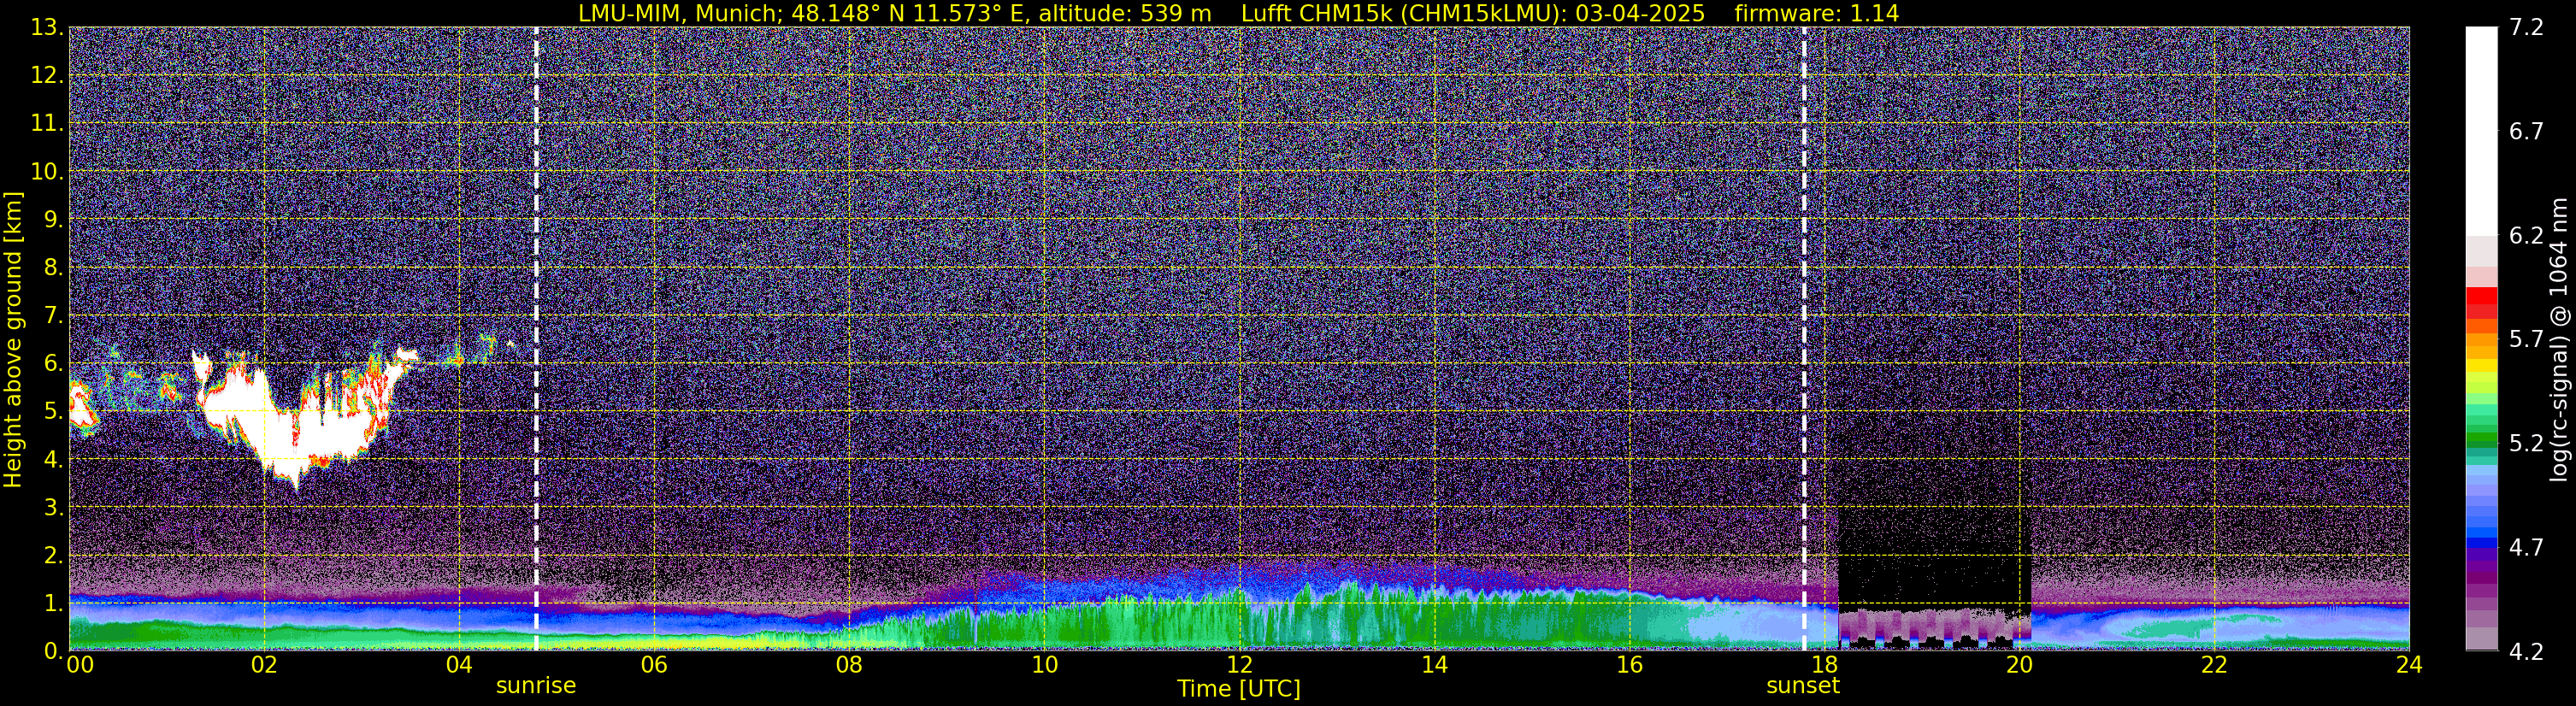
Task: Click the '8.' tick on the height axis
Action: pyautogui.click(x=54, y=267)
